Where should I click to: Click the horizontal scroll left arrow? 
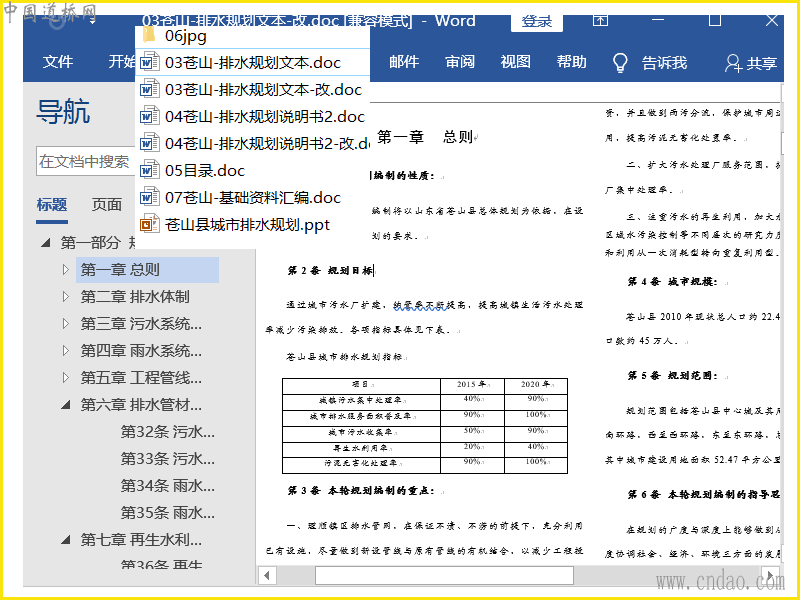pos(266,576)
